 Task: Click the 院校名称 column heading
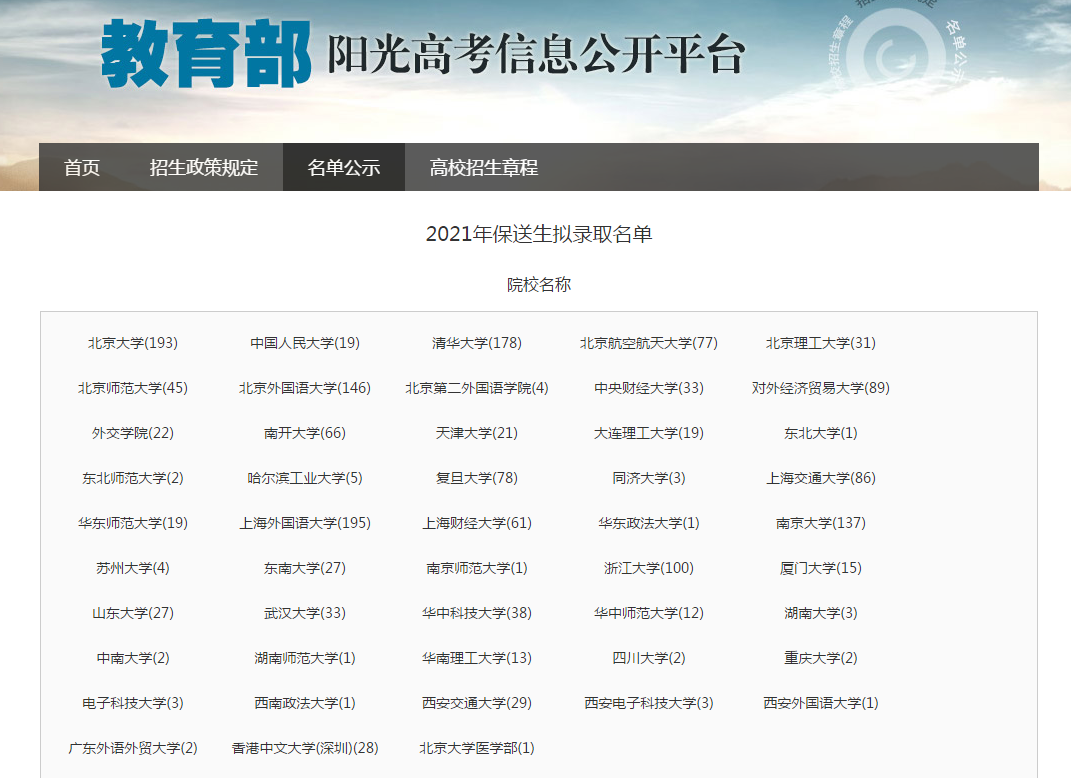point(539,285)
